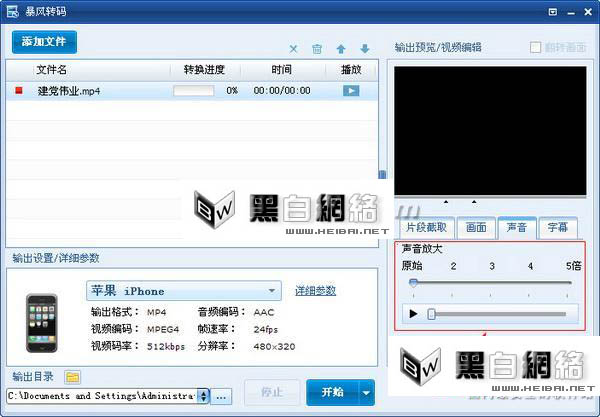Click the trash icon to clear list
This screenshot has height=417, width=600.
pos(317,49)
